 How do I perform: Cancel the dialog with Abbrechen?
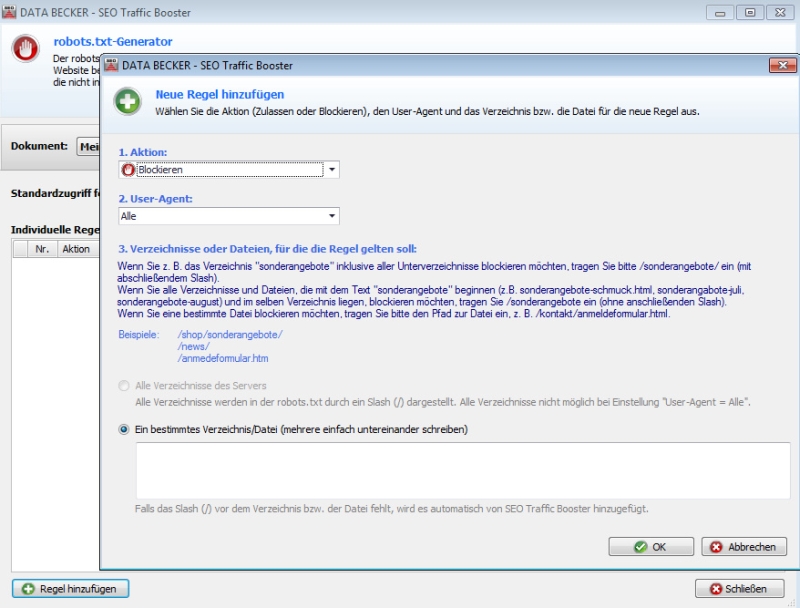tap(744, 547)
